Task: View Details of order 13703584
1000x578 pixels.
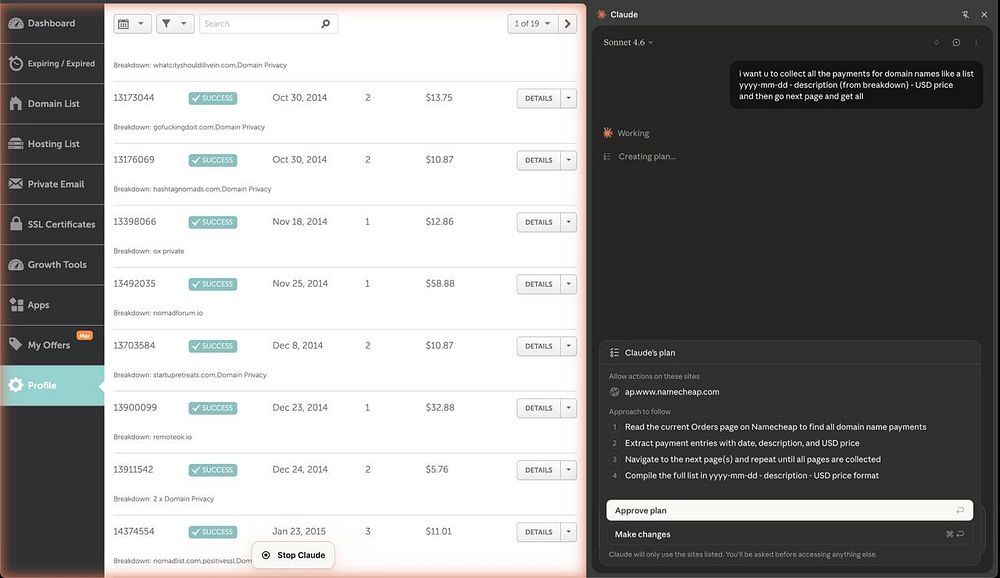Action: (x=538, y=346)
